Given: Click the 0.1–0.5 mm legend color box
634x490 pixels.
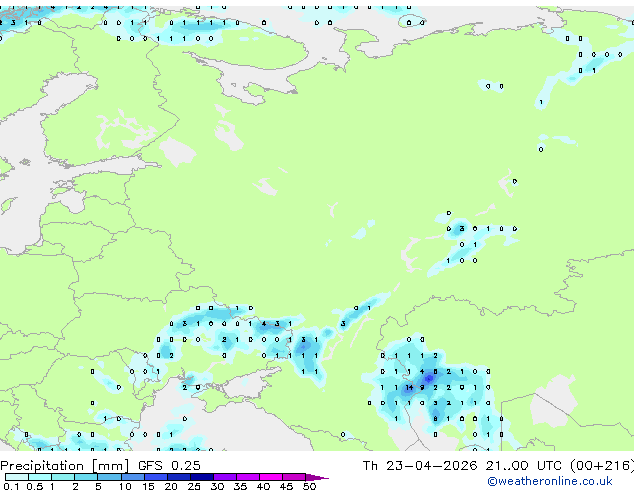Looking at the screenshot, I should click(x=17, y=477).
